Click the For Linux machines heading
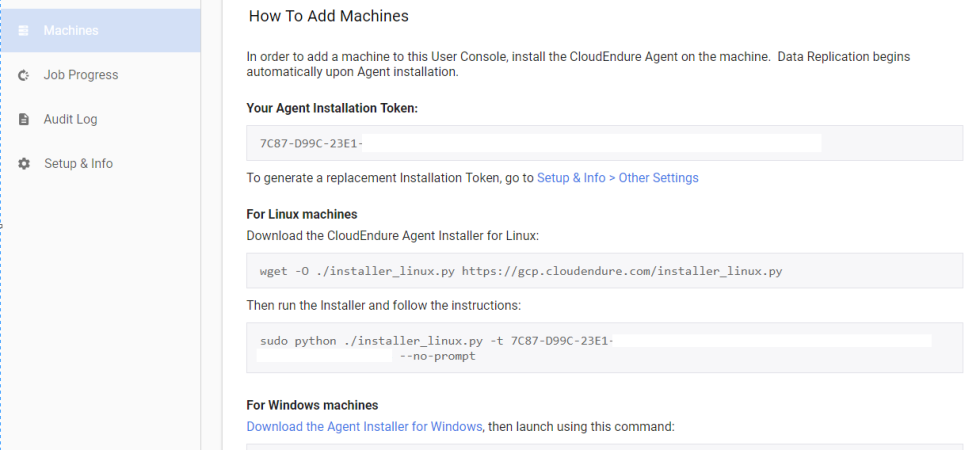Image resolution: width=980 pixels, height=450 pixels. pos(302,214)
